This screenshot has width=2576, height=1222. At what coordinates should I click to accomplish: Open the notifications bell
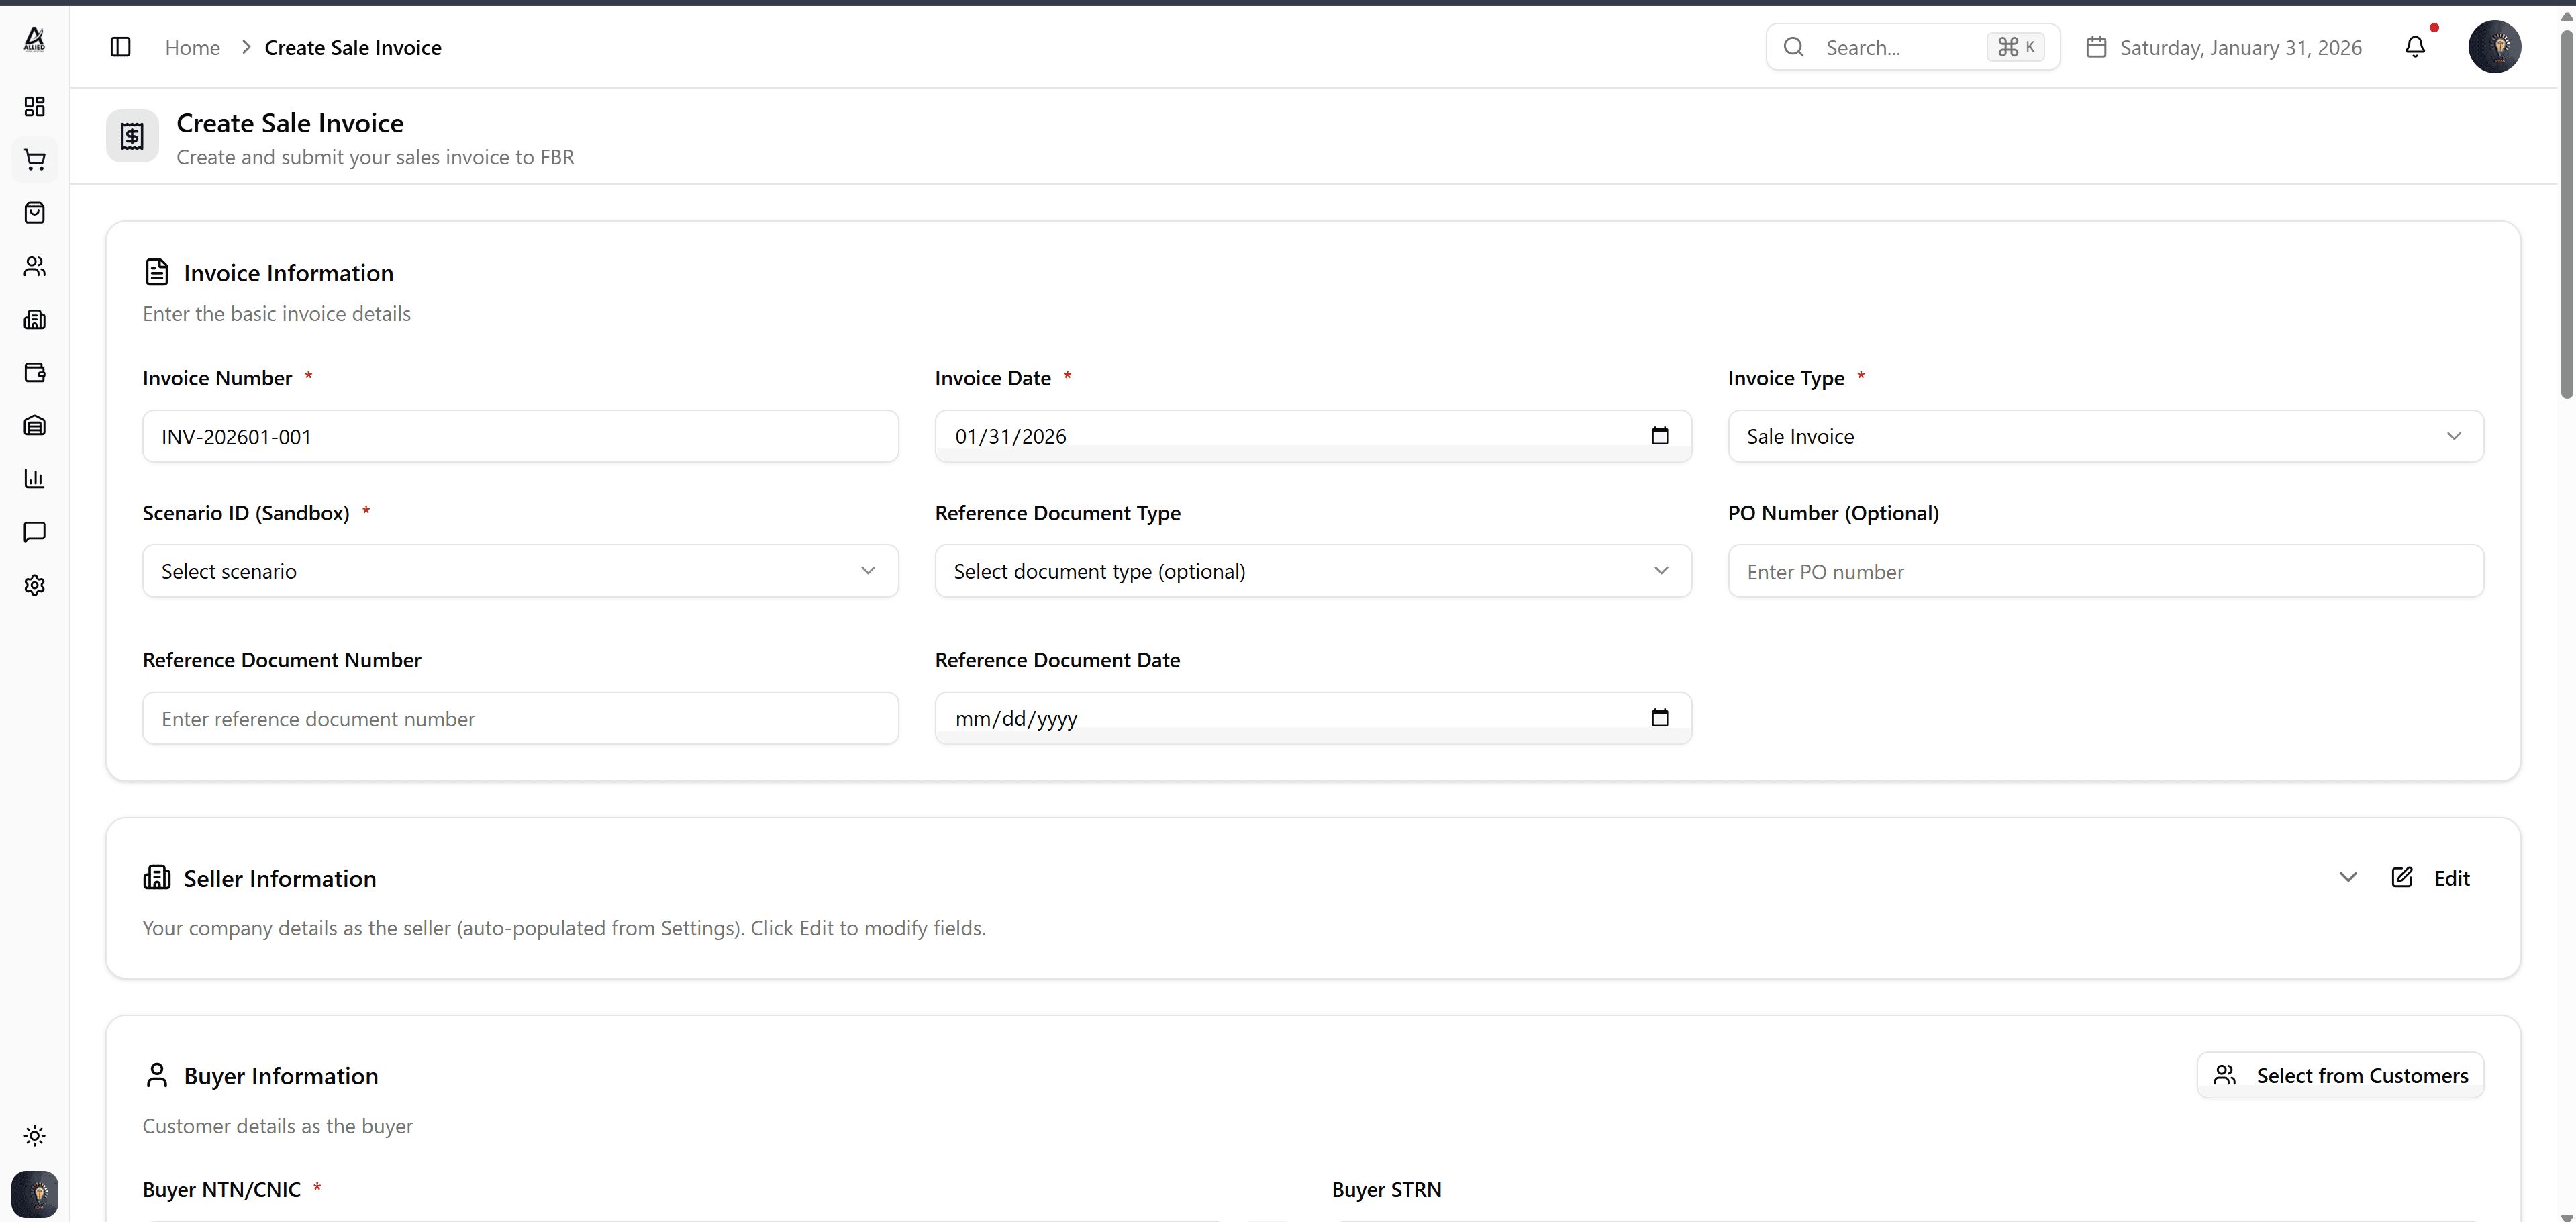[x=2417, y=47]
